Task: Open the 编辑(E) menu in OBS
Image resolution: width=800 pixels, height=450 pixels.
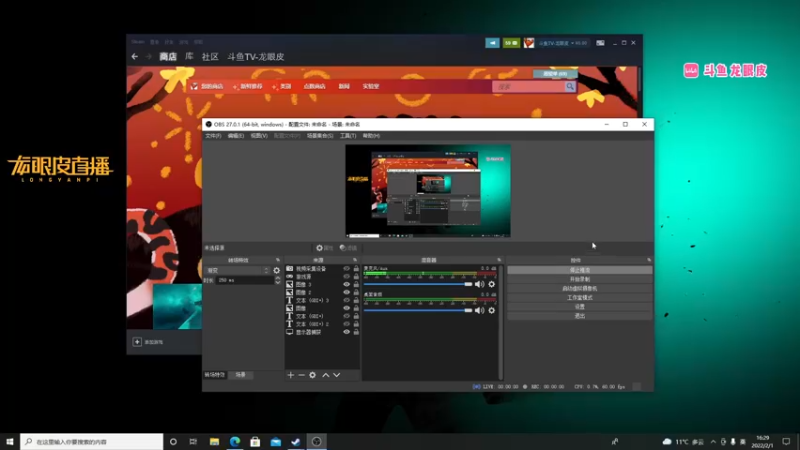Action: coord(236,136)
